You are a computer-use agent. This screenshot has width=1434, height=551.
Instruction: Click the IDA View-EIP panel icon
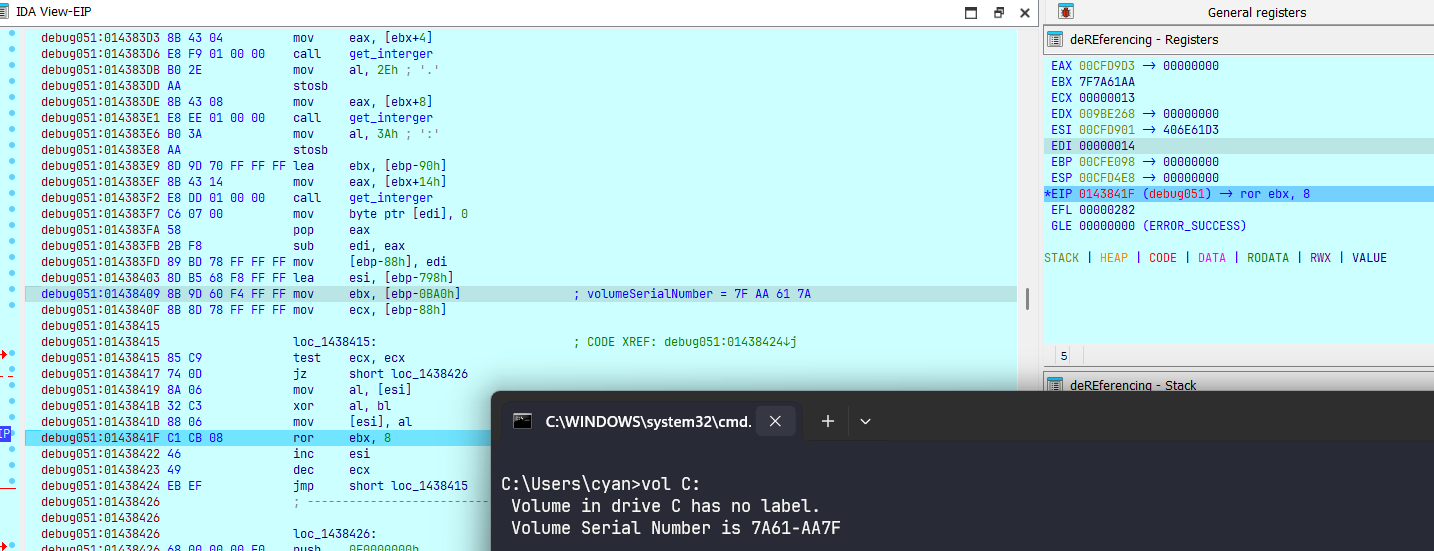(x=8, y=12)
